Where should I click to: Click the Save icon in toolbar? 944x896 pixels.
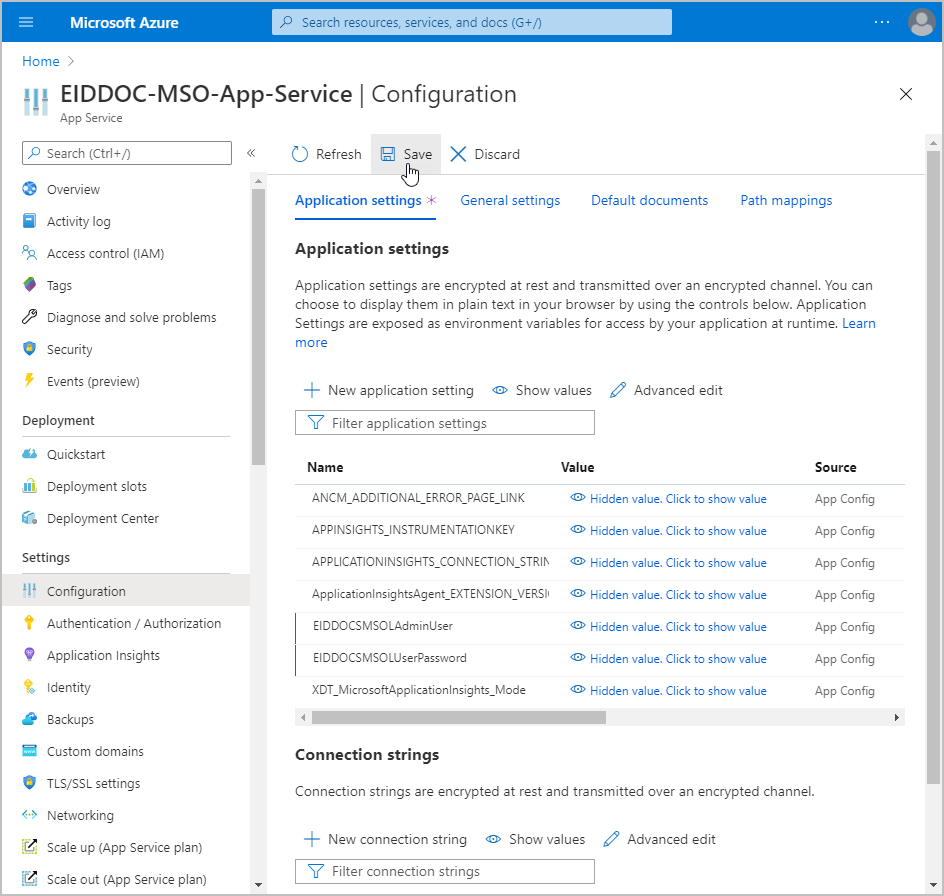coord(388,154)
